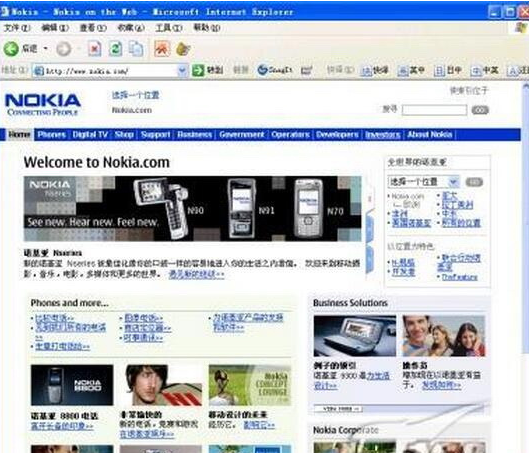
Task: Click the link under Nokia 8800 heading
Action: coord(62,426)
